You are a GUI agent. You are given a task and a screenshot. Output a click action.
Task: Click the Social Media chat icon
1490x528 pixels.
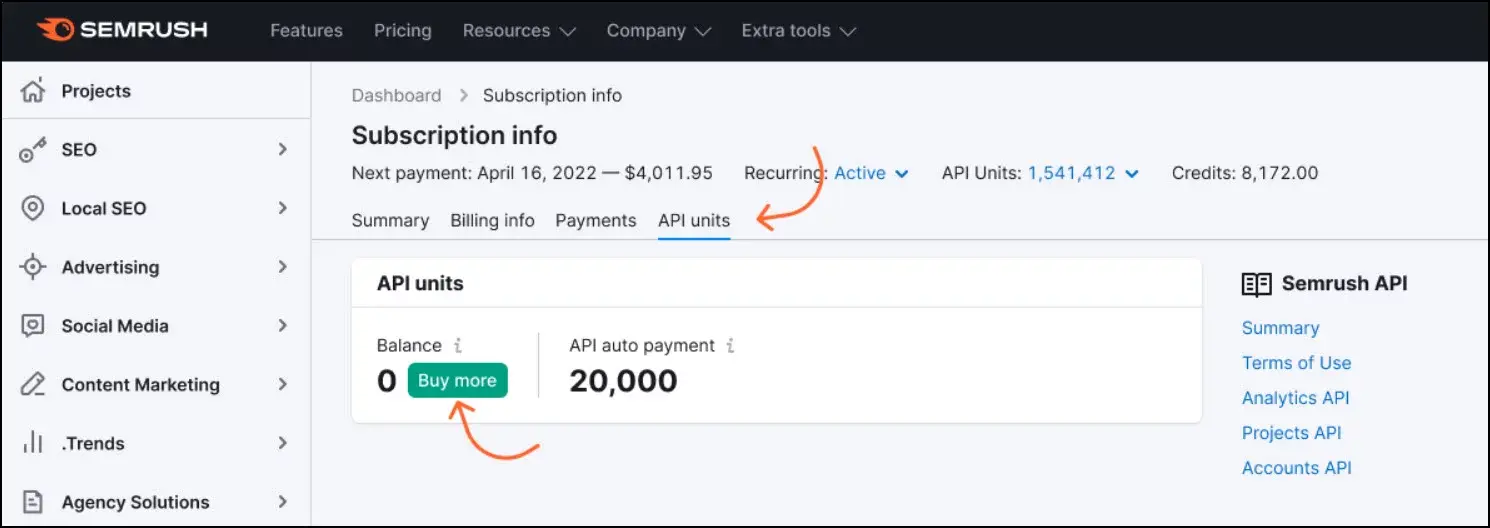coord(33,326)
